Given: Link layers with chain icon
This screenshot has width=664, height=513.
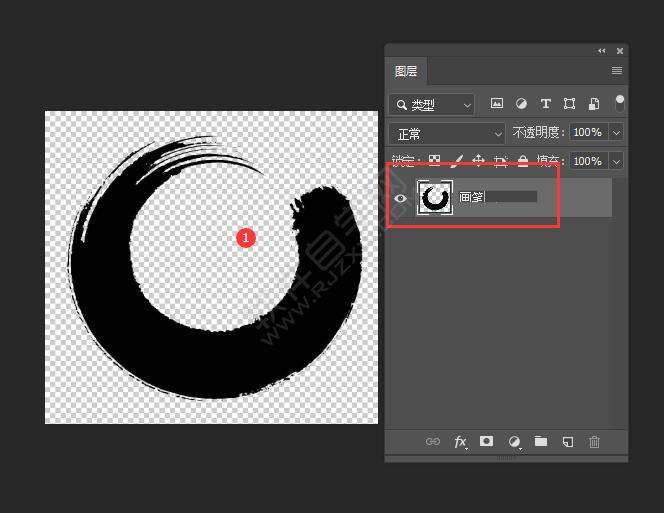Looking at the screenshot, I should [x=433, y=442].
